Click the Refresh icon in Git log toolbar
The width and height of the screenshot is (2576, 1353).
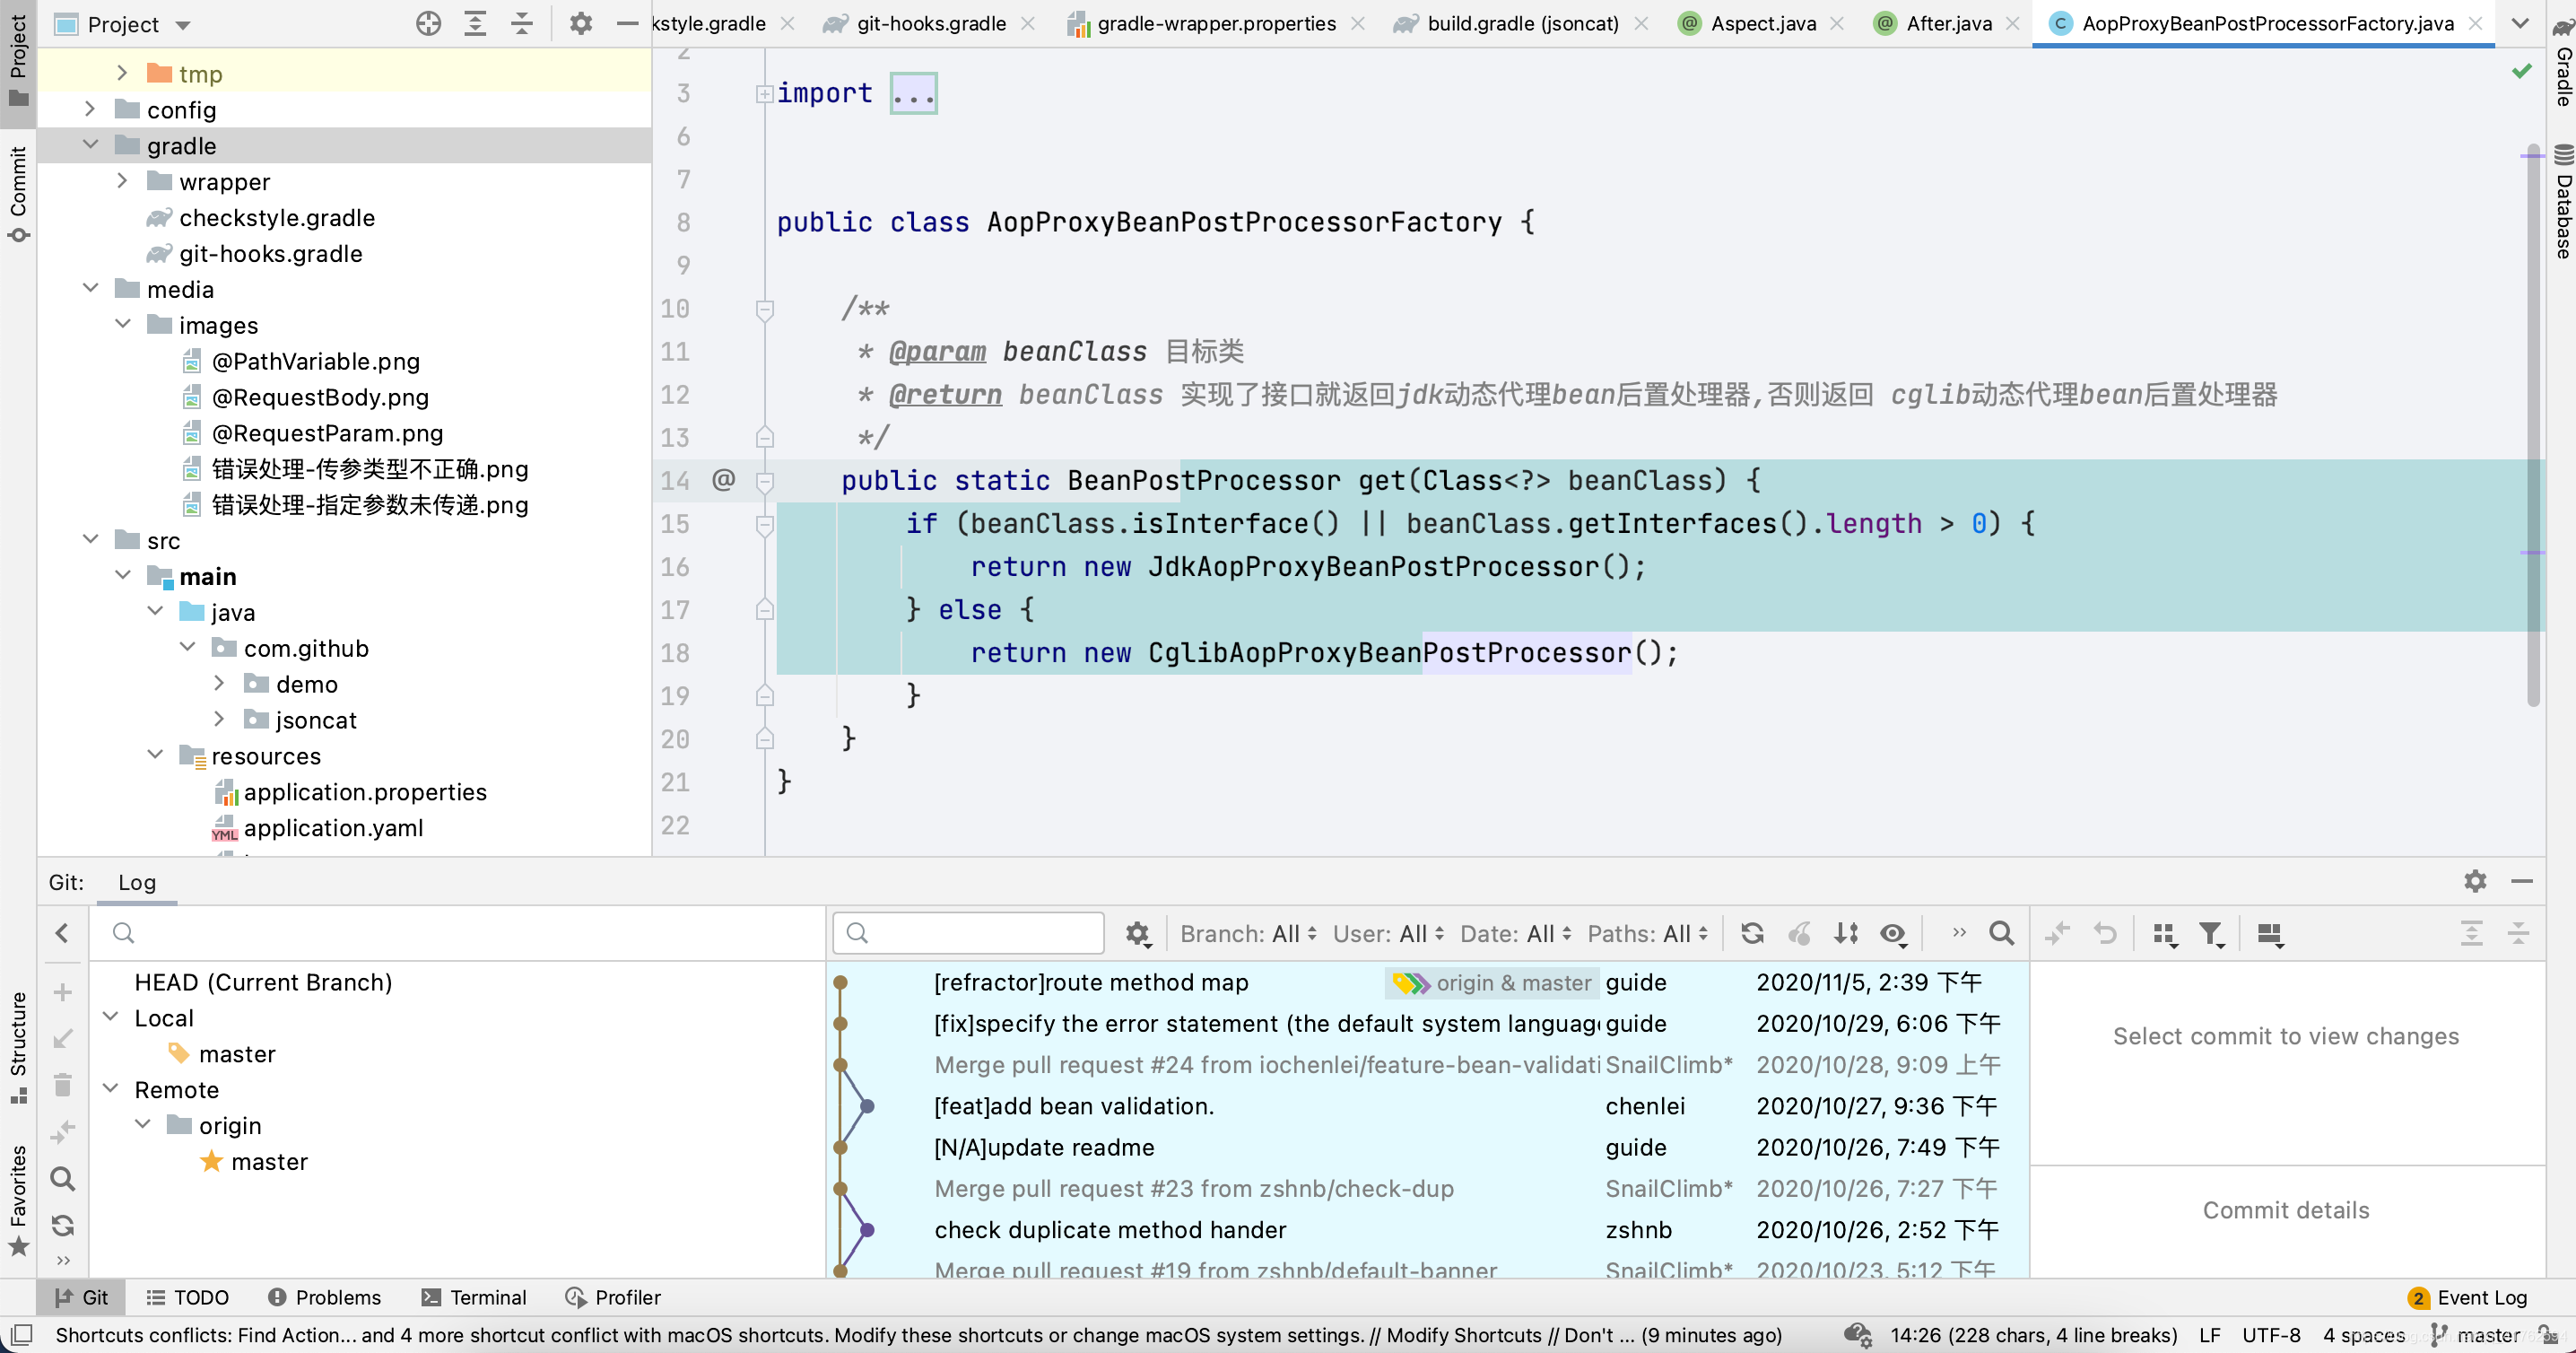coord(1752,933)
